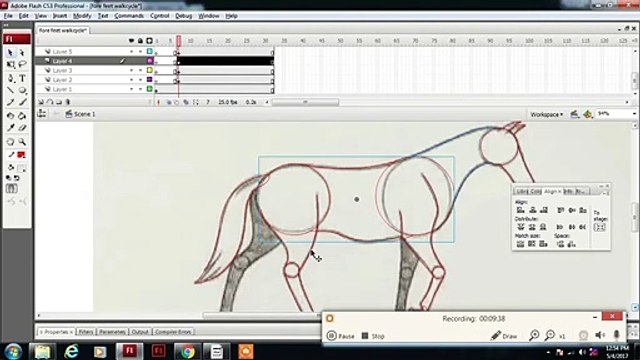Viewport: 640px width, 360px height.
Task: Open the Edit Scene dropdown icon
Action: point(574,114)
